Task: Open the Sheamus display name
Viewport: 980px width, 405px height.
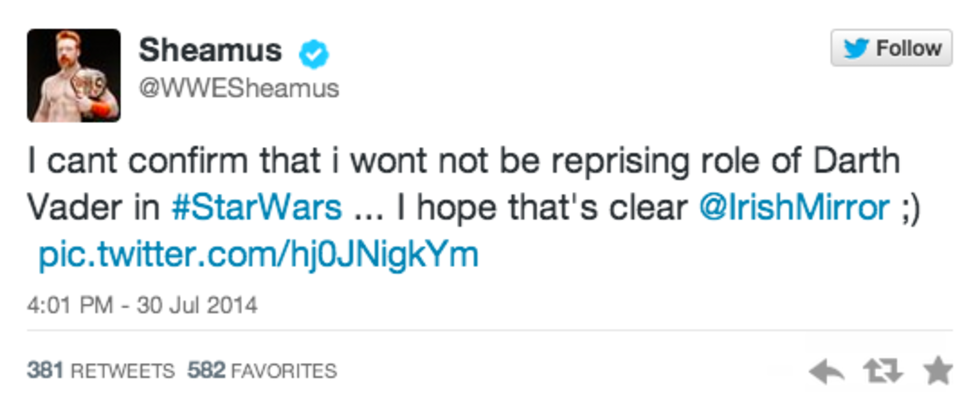Action: click(210, 49)
